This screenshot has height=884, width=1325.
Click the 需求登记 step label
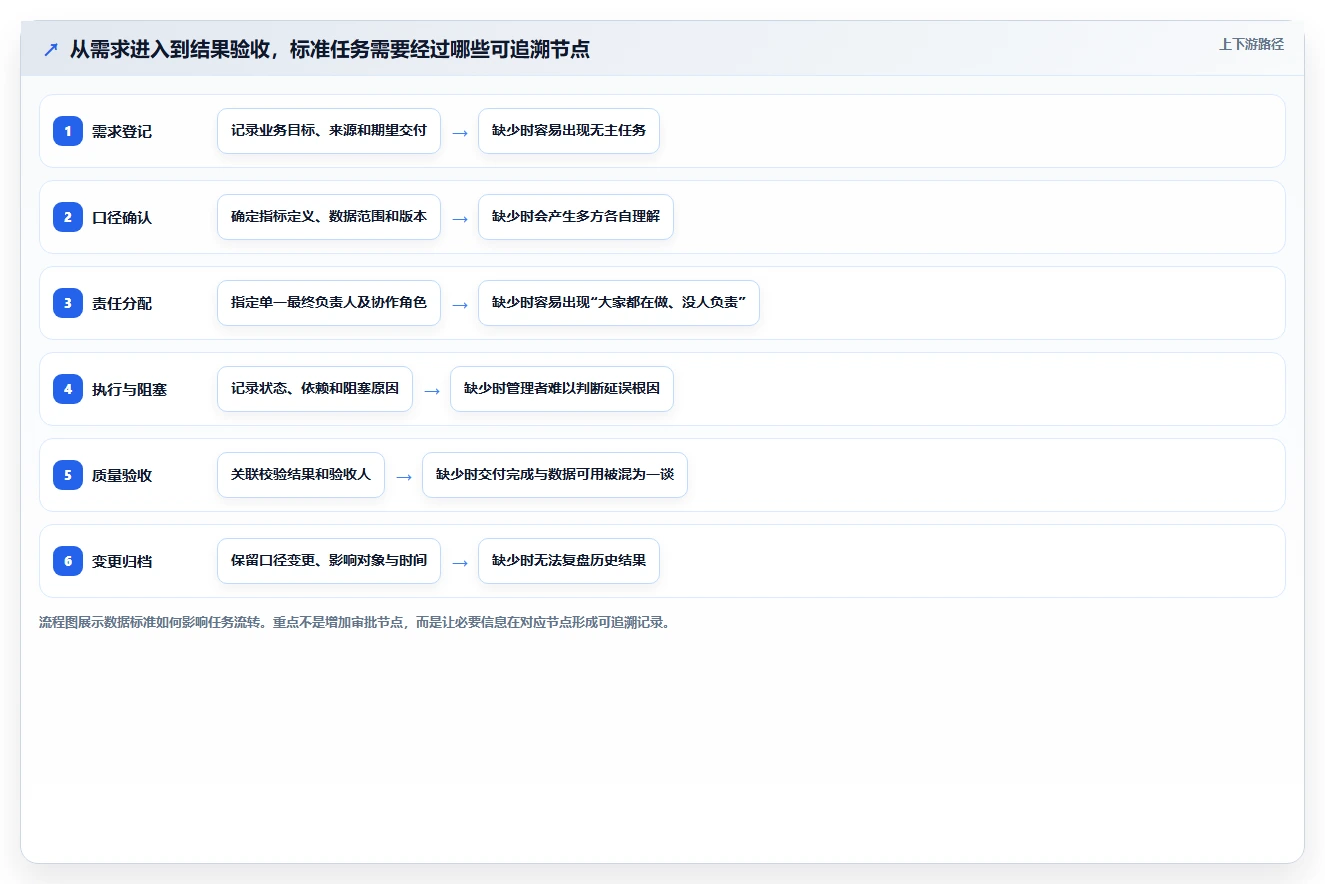[122, 132]
